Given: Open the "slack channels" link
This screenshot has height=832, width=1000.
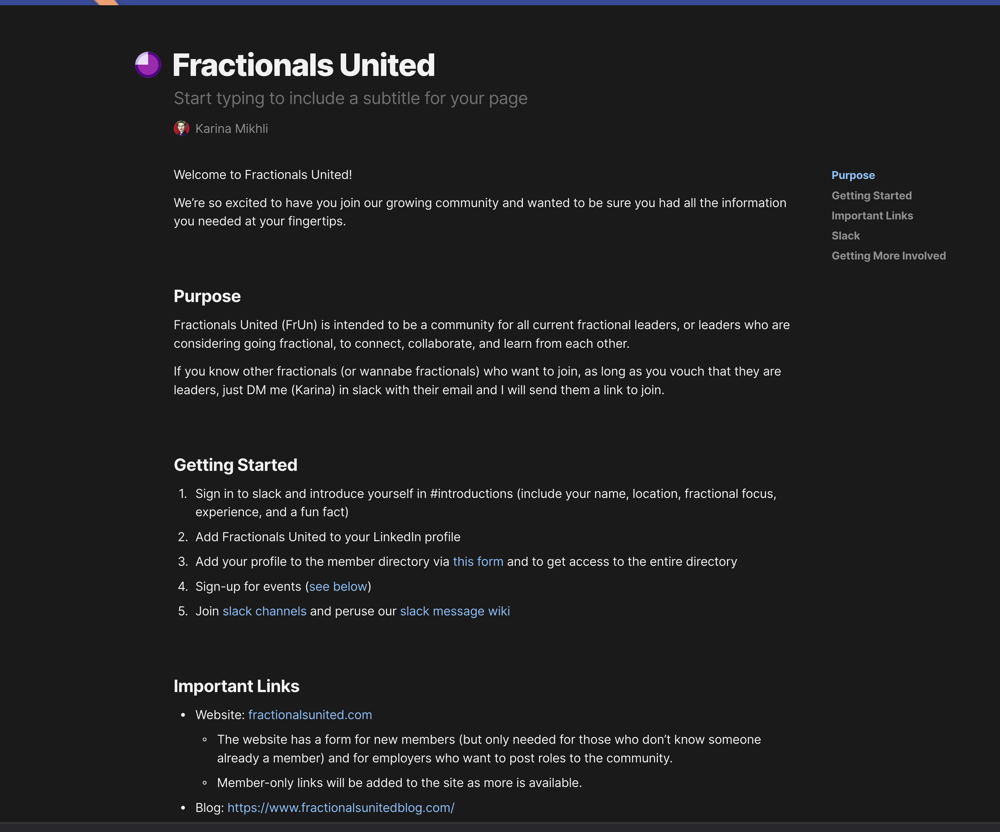Looking at the screenshot, I should 264,611.
